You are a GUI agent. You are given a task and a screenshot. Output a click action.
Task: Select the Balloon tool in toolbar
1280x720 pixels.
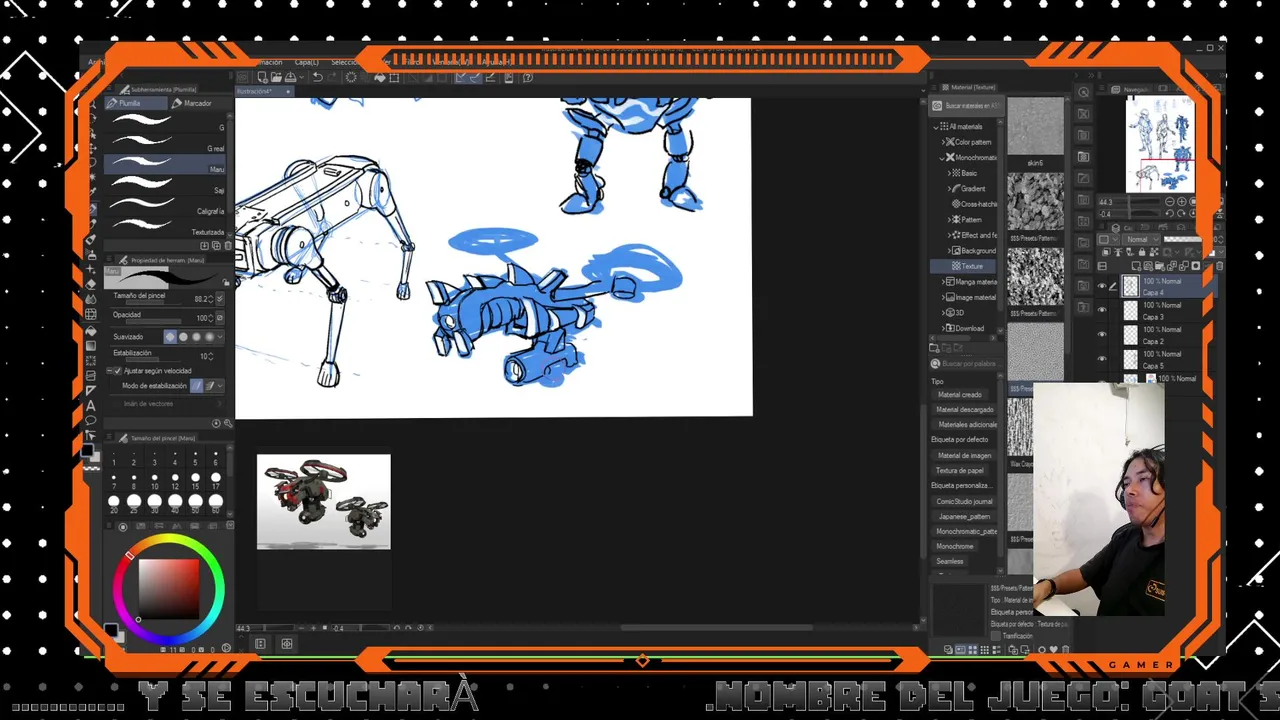91,420
